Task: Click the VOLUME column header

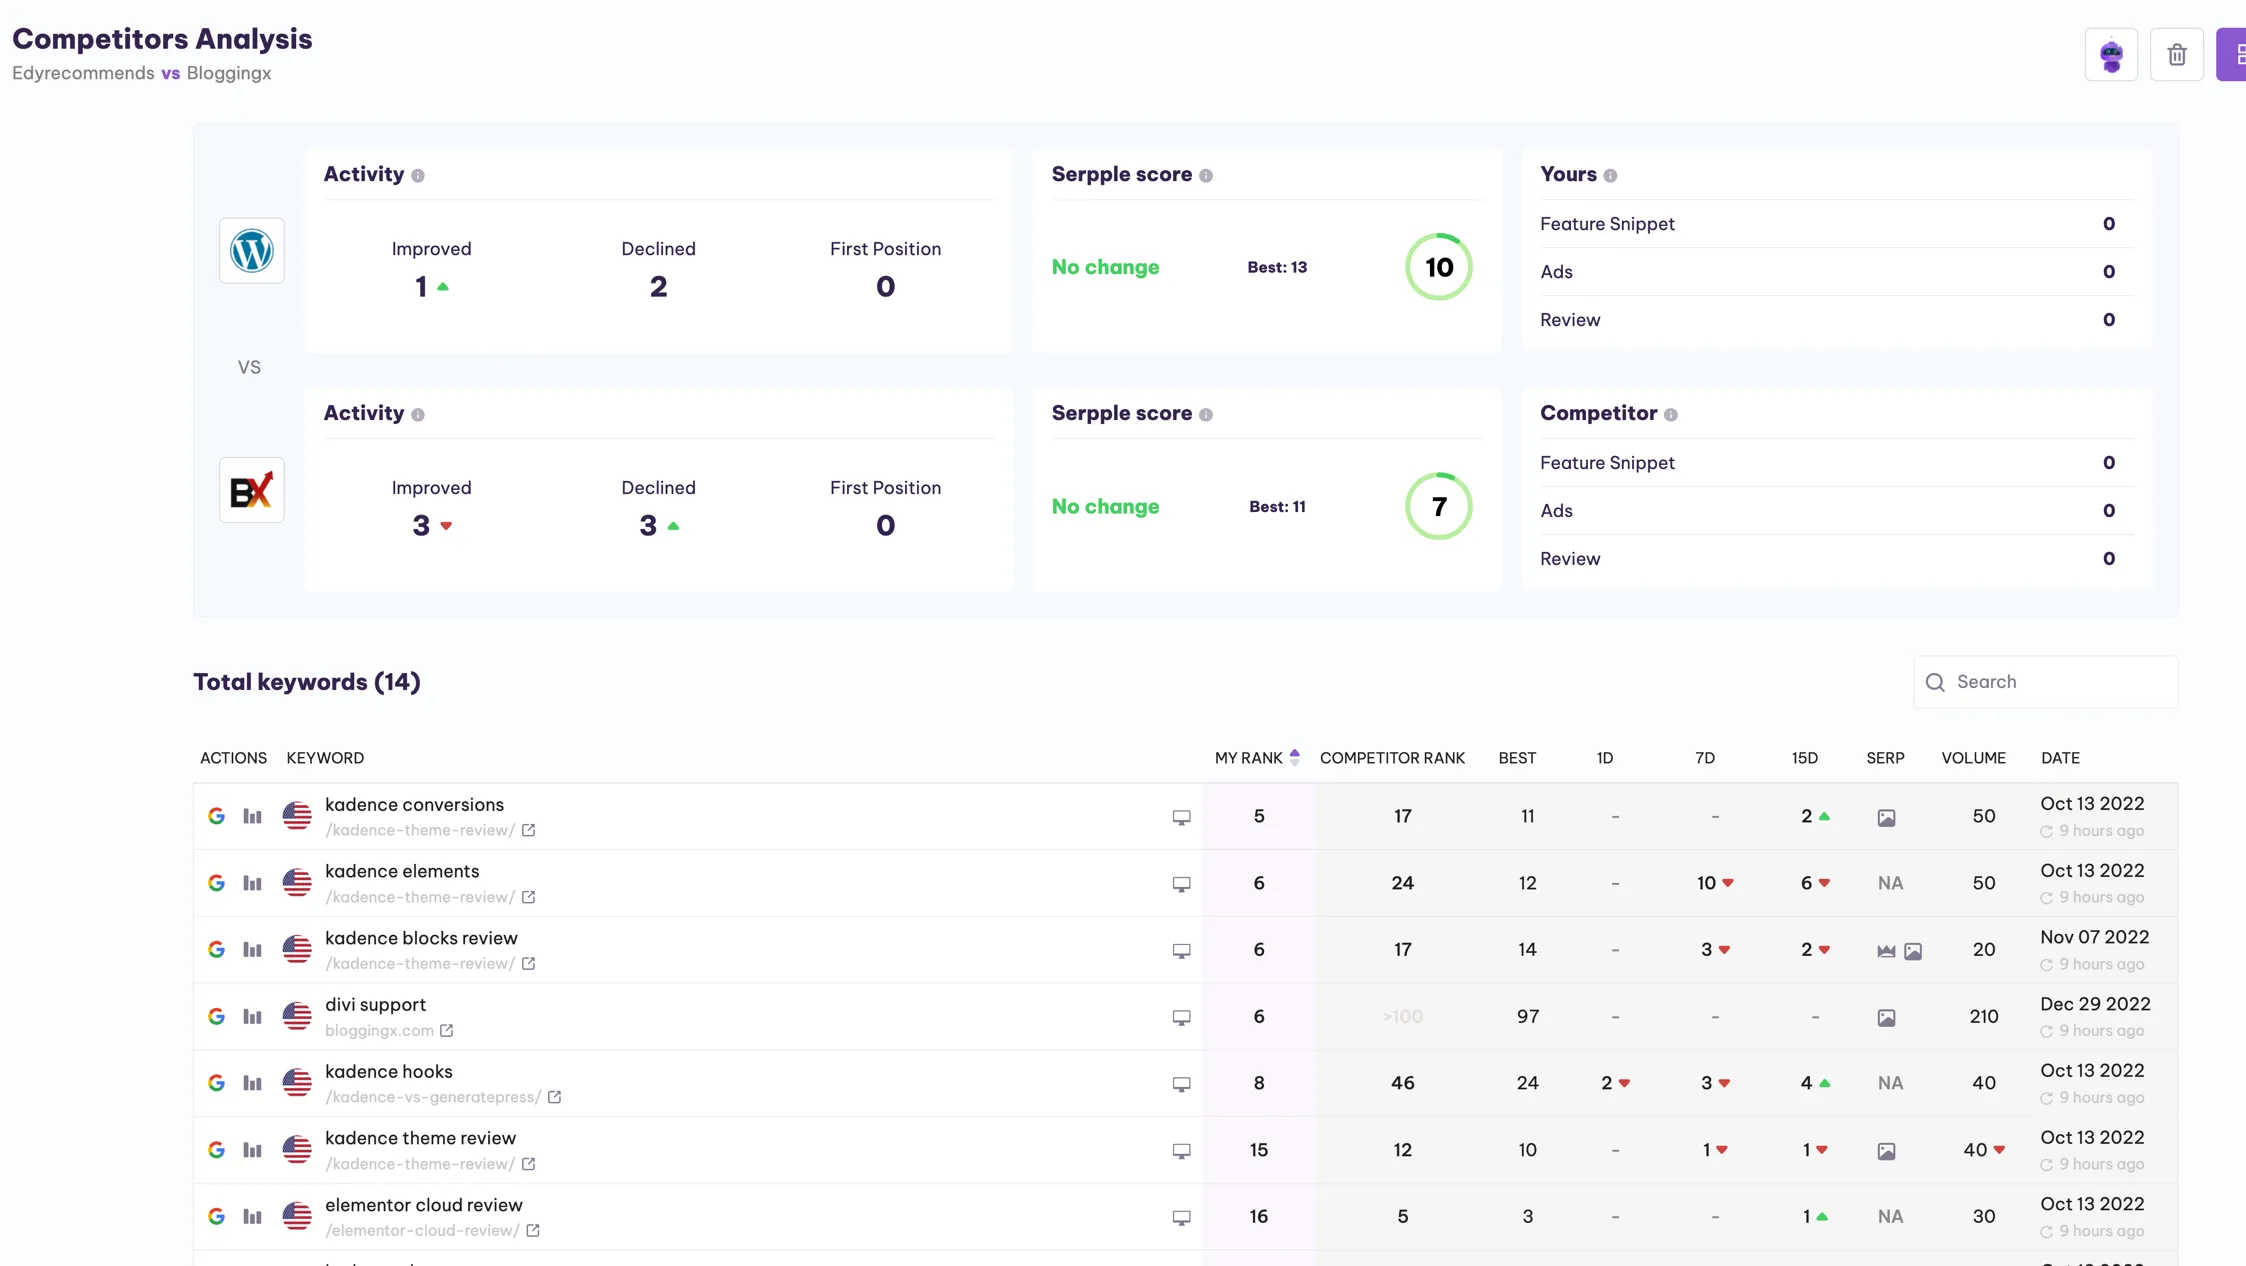Action: (1973, 758)
